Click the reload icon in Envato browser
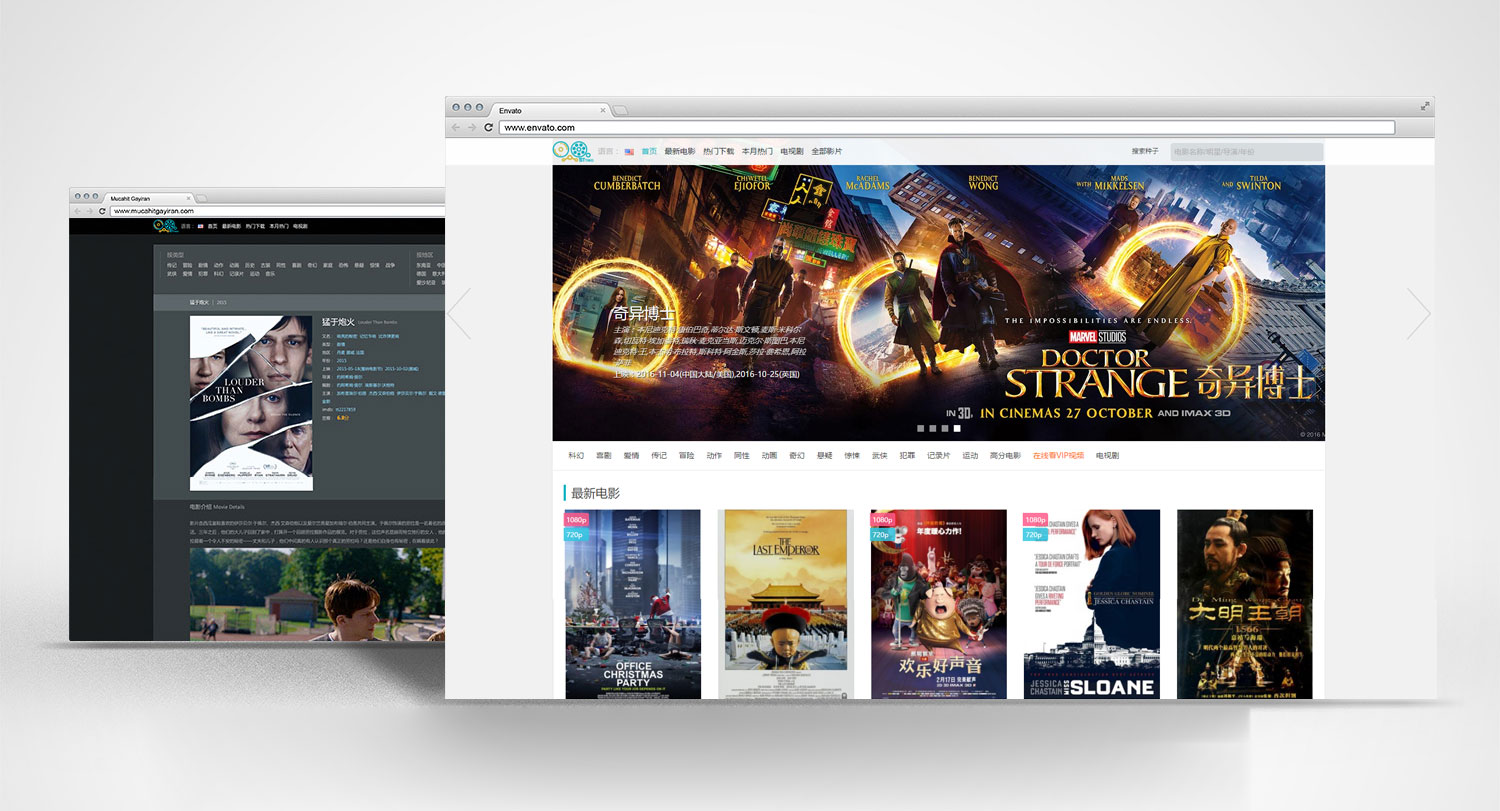The width and height of the screenshot is (1500, 811). tap(488, 128)
